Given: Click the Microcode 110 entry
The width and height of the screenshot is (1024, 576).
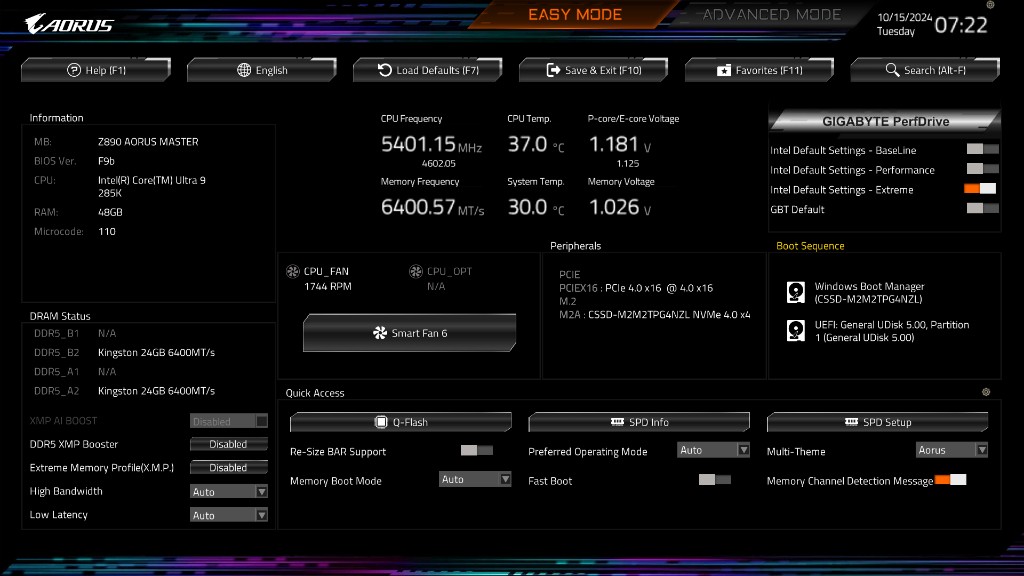Looking at the screenshot, I should click(75, 232).
